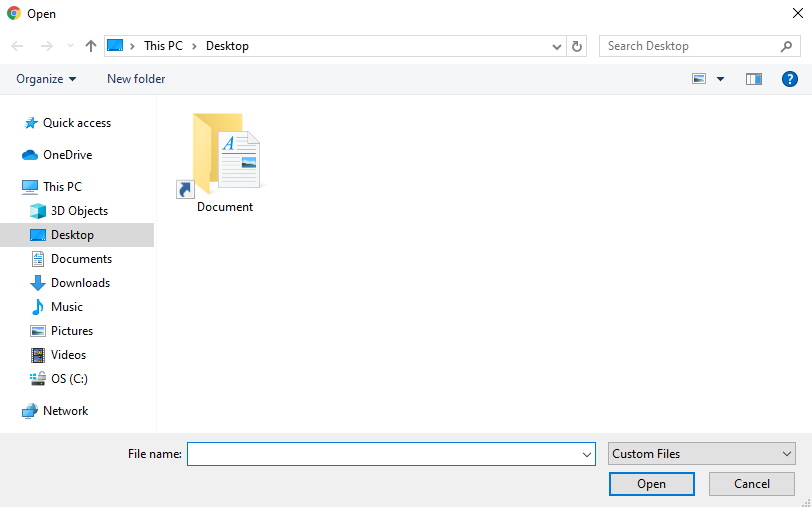Select Quick access in navigation pane
Image resolution: width=812 pixels, height=507 pixels.
(x=76, y=123)
